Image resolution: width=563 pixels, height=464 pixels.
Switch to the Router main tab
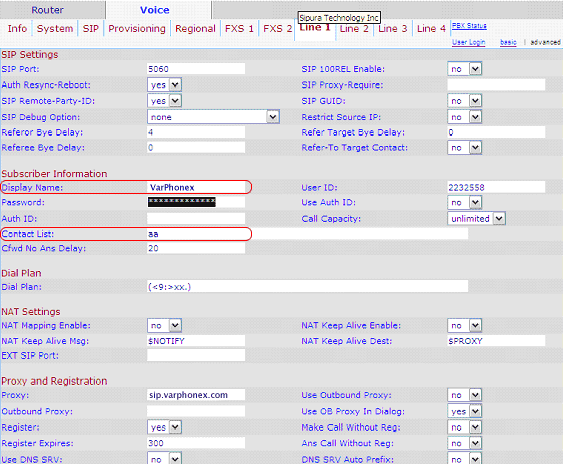(47, 10)
